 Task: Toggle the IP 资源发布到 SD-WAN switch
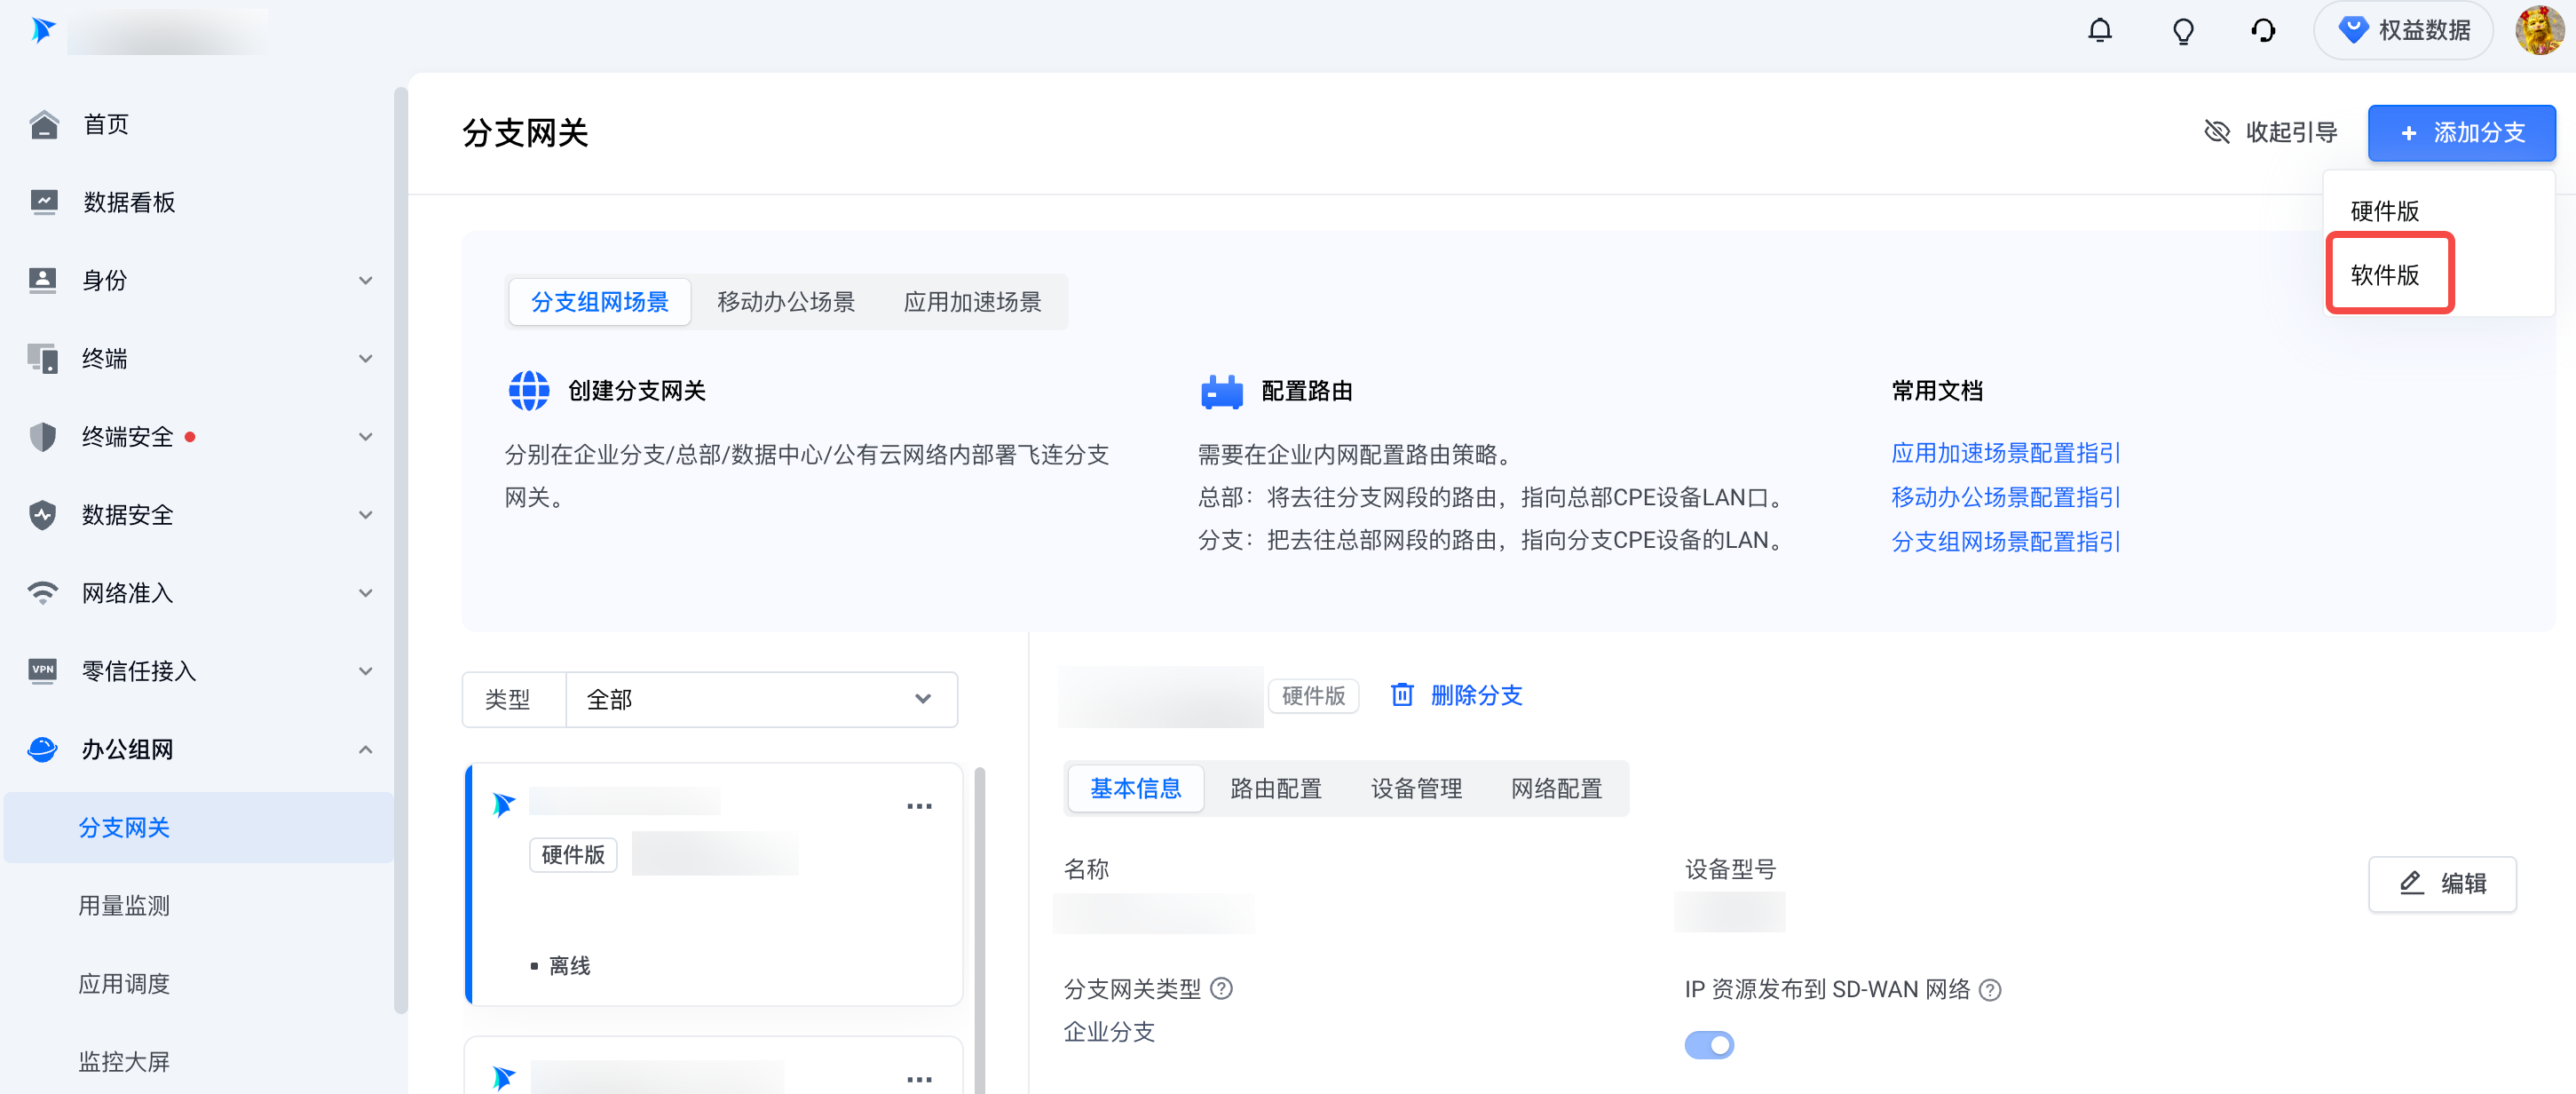1708,1045
